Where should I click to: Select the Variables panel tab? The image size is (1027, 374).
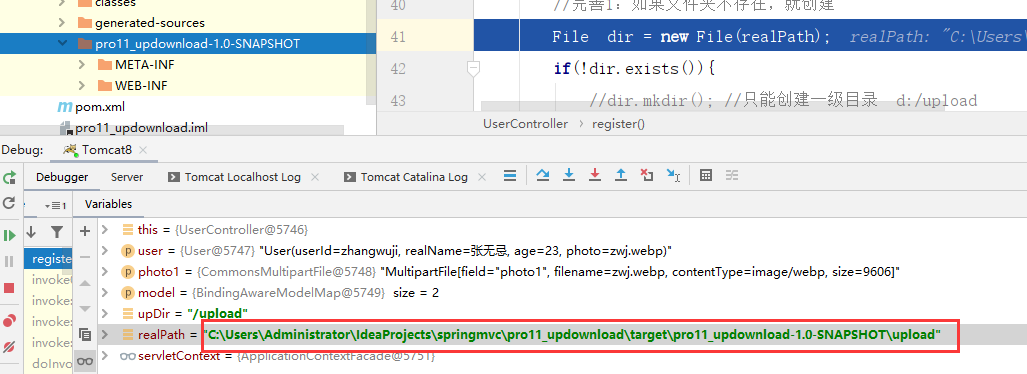109,204
